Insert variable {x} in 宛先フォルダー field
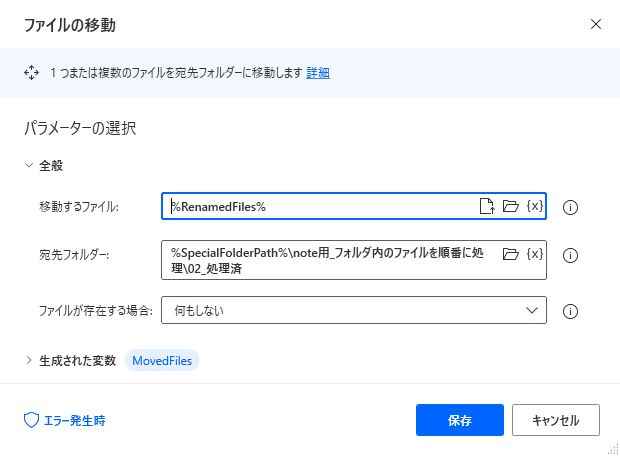 point(535,254)
